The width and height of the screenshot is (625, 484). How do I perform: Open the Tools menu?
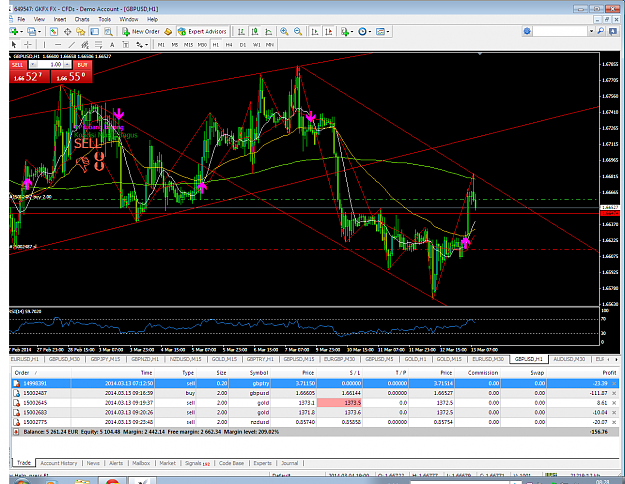pyautogui.click(x=104, y=19)
